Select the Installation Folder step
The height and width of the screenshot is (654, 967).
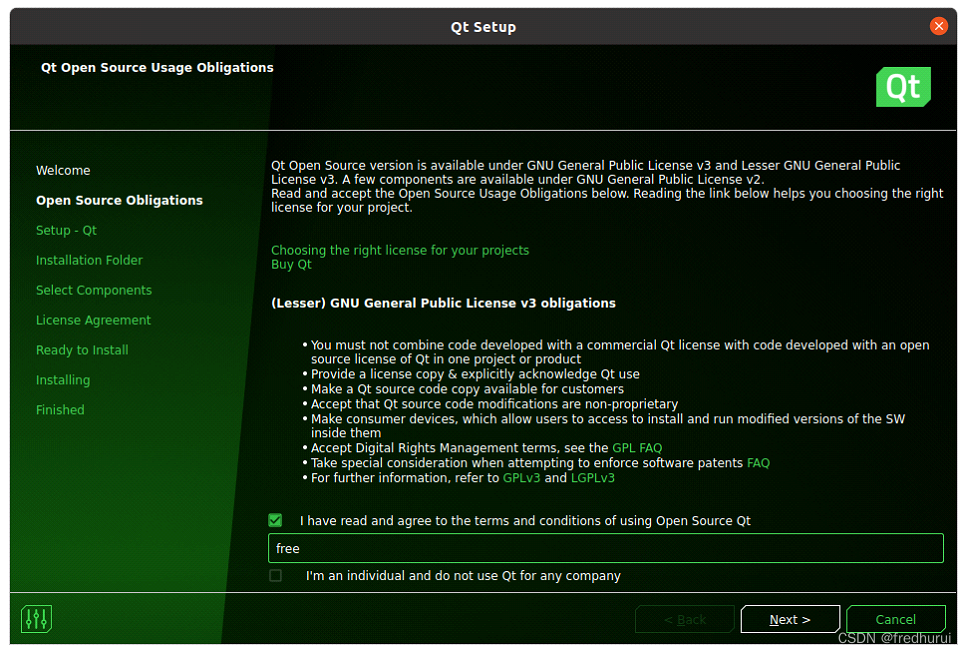89,260
